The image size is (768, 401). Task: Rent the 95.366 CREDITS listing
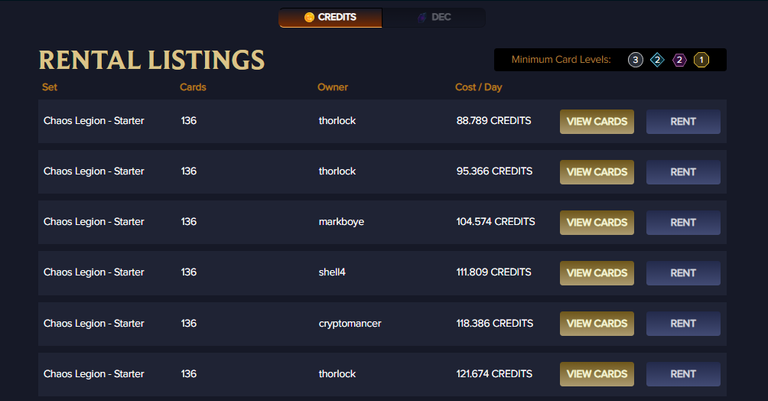[683, 172]
